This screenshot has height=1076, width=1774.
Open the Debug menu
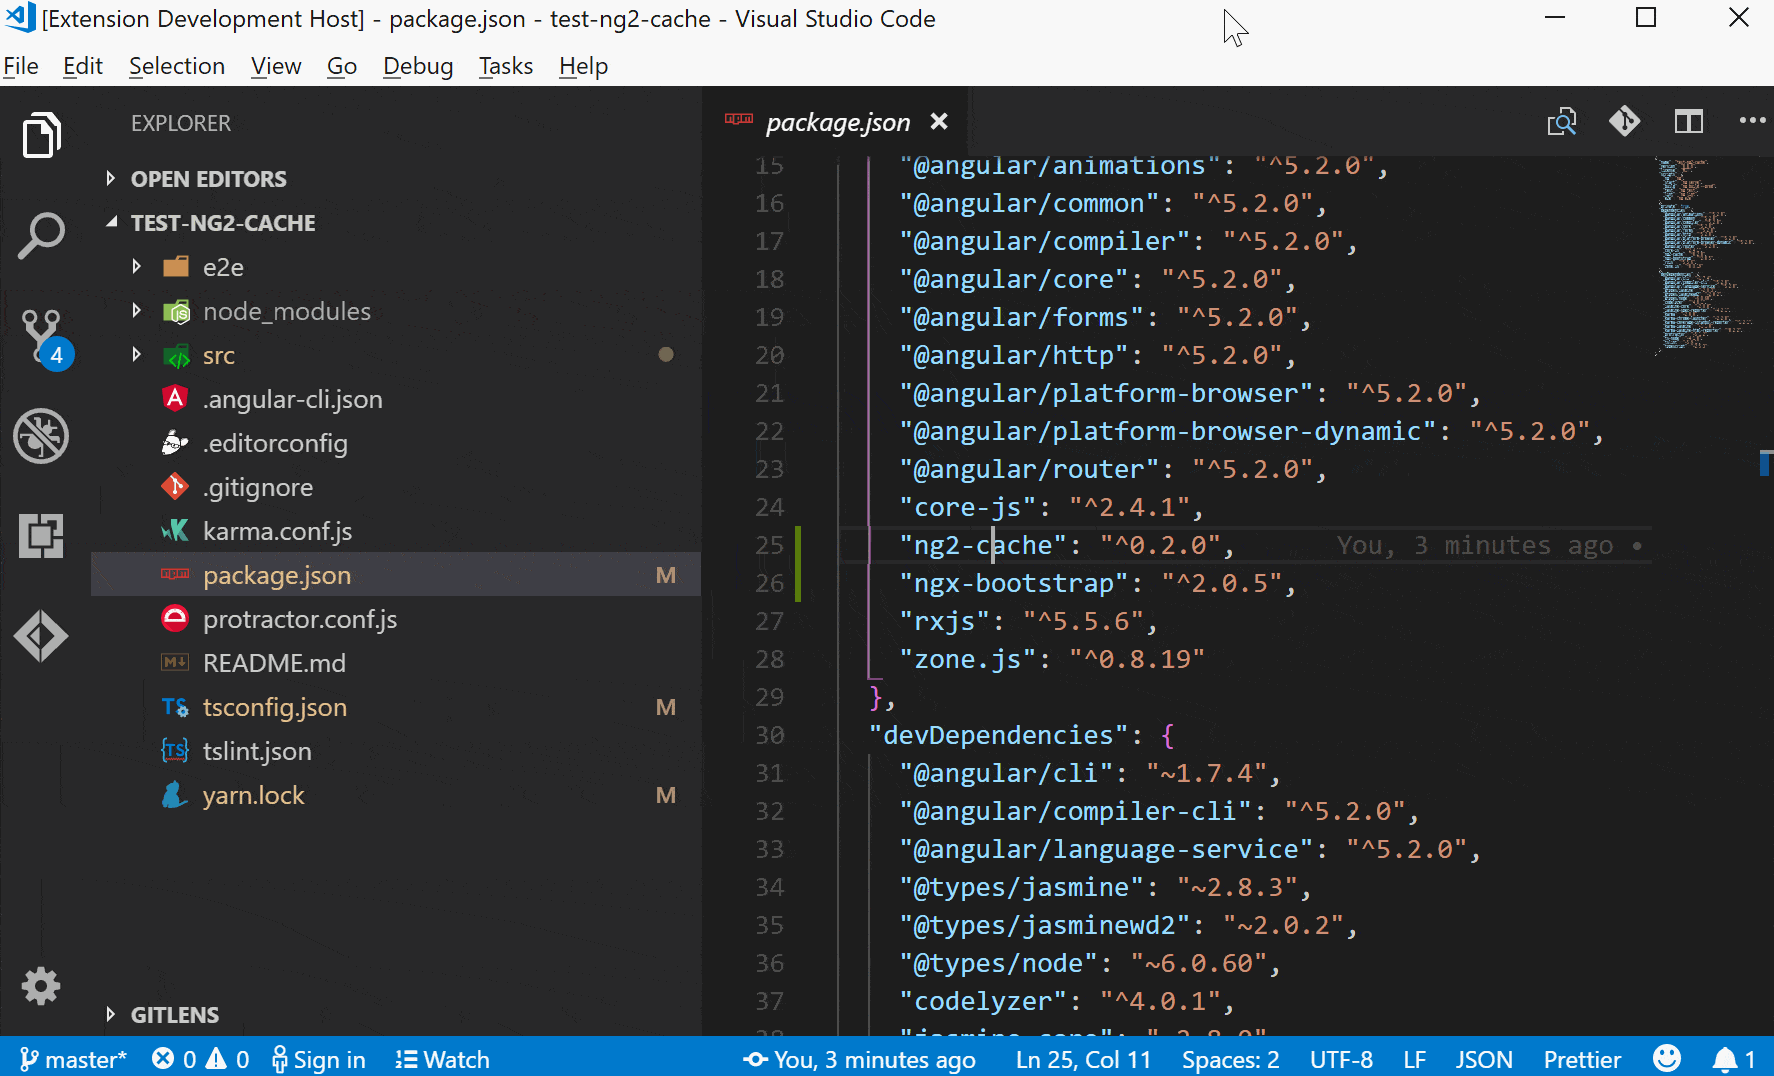pos(418,66)
